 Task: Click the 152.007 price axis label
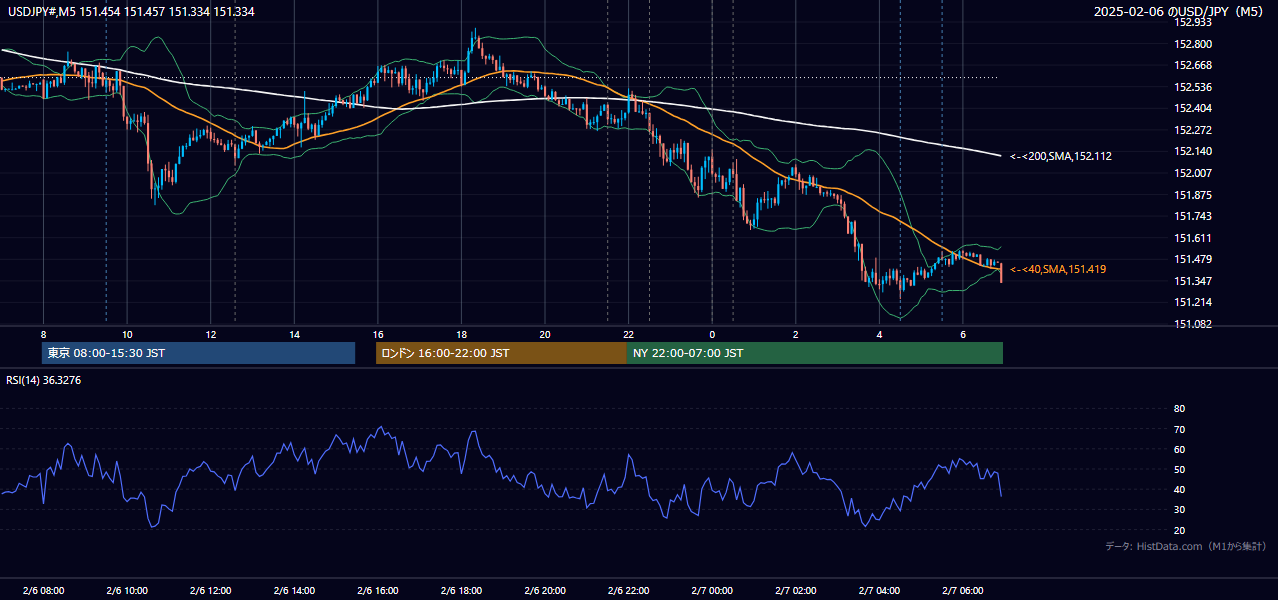pyautogui.click(x=1193, y=173)
